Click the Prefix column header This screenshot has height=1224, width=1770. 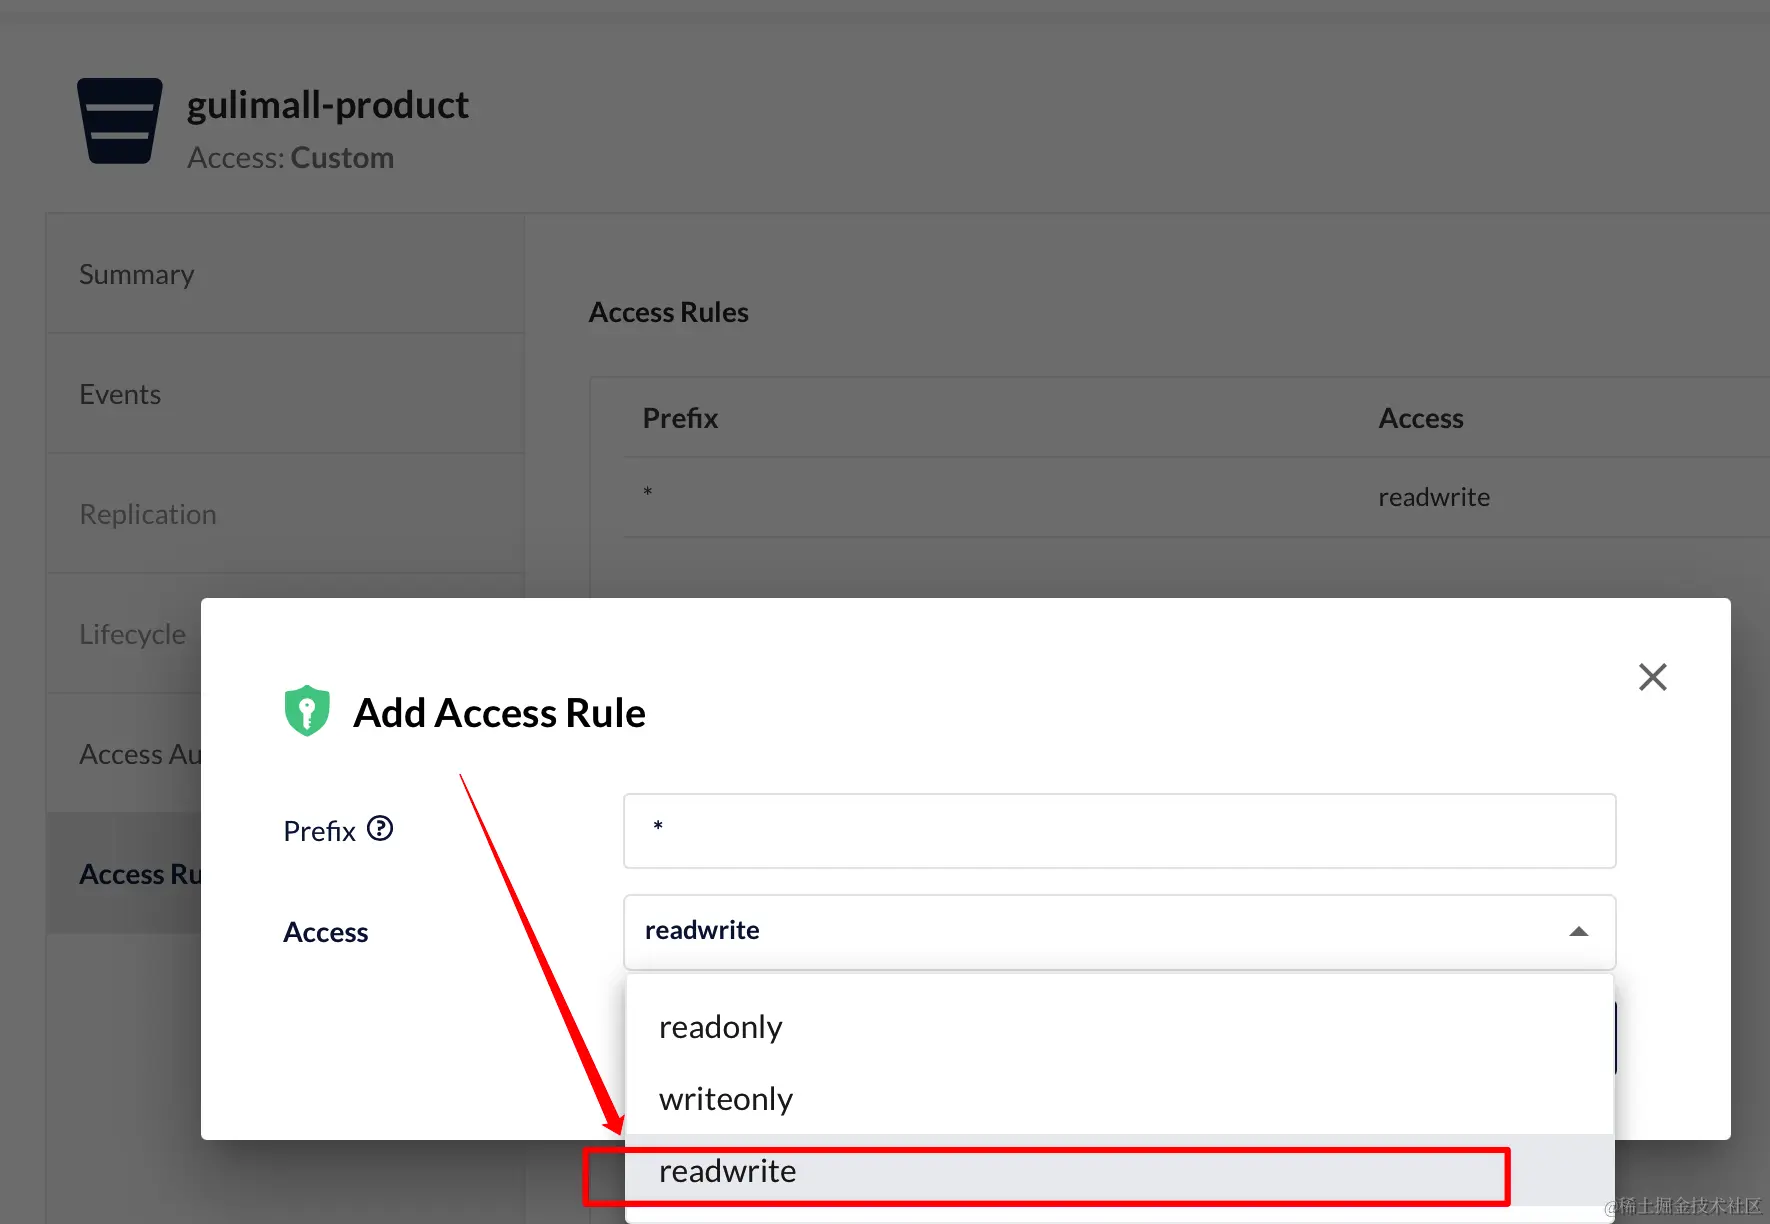680,418
